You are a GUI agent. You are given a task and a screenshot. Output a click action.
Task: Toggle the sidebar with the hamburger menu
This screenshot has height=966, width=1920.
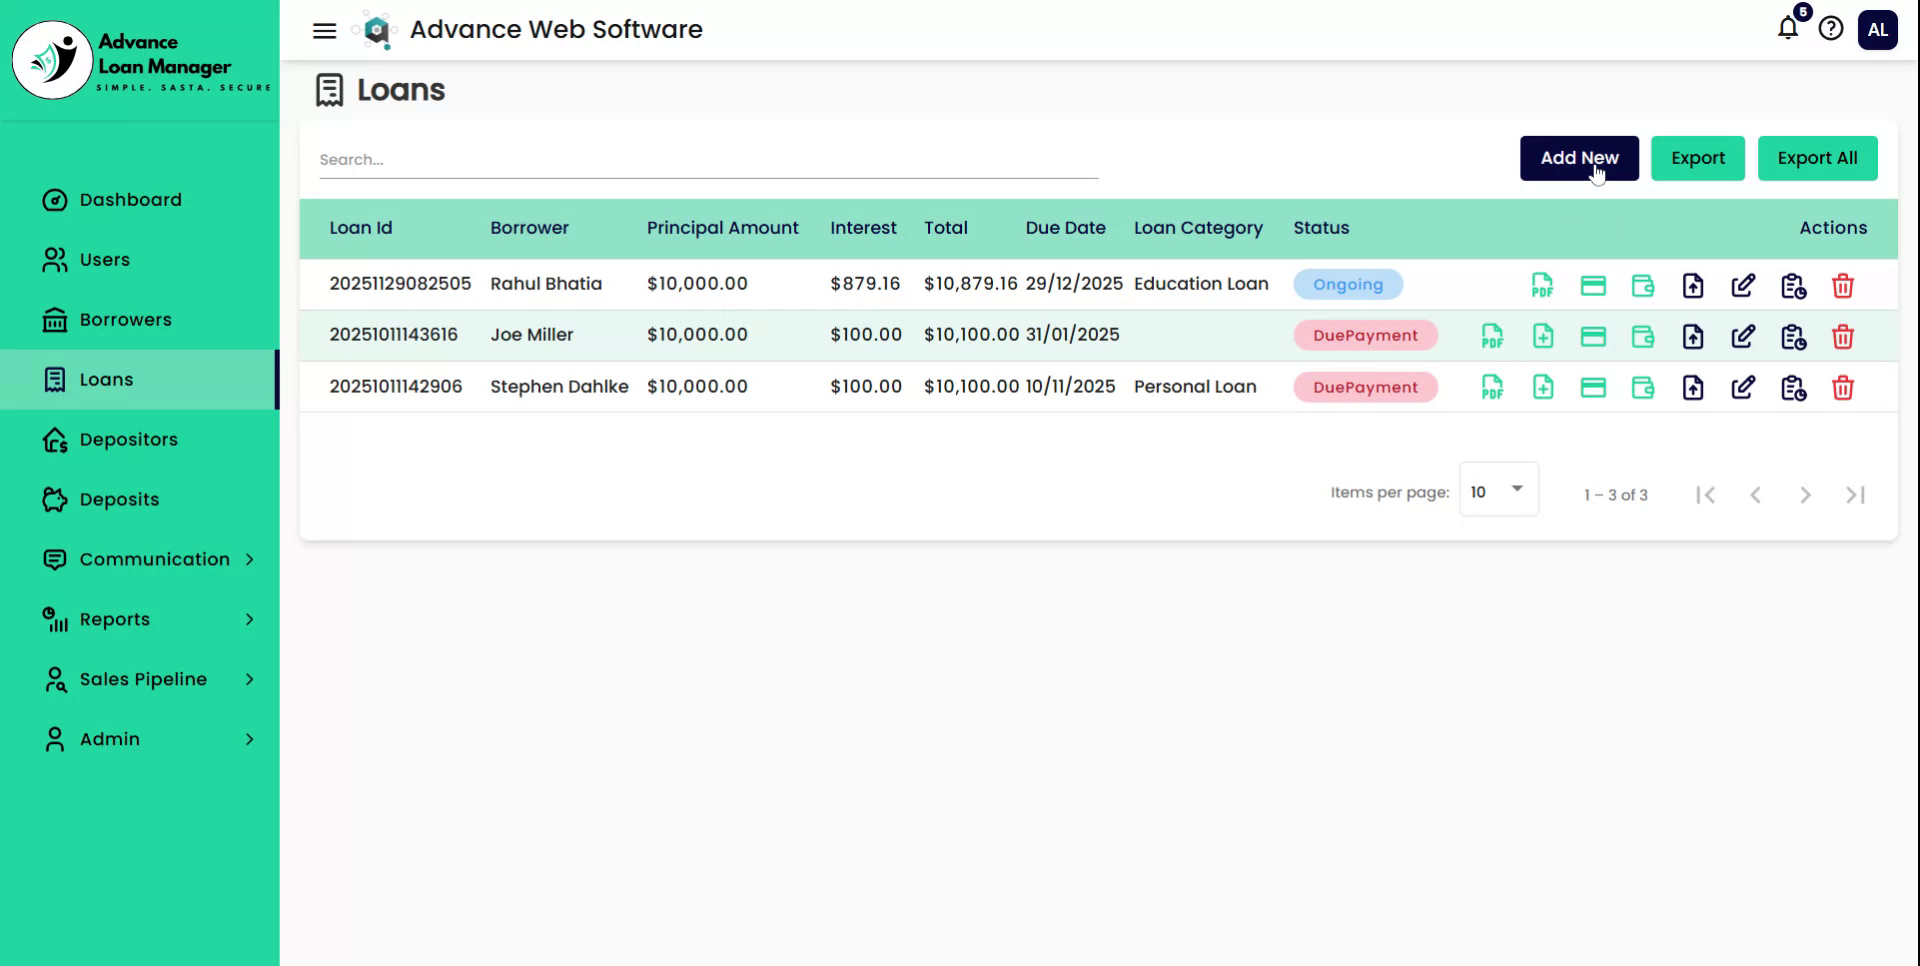[x=324, y=30]
